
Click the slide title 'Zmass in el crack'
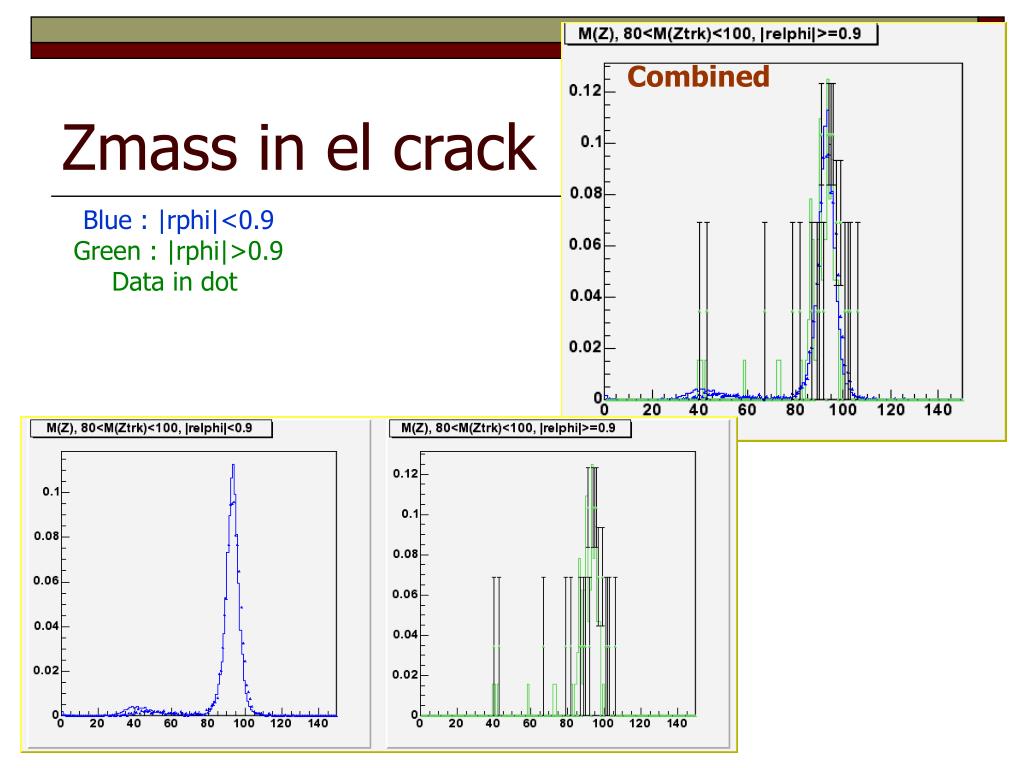point(298,148)
